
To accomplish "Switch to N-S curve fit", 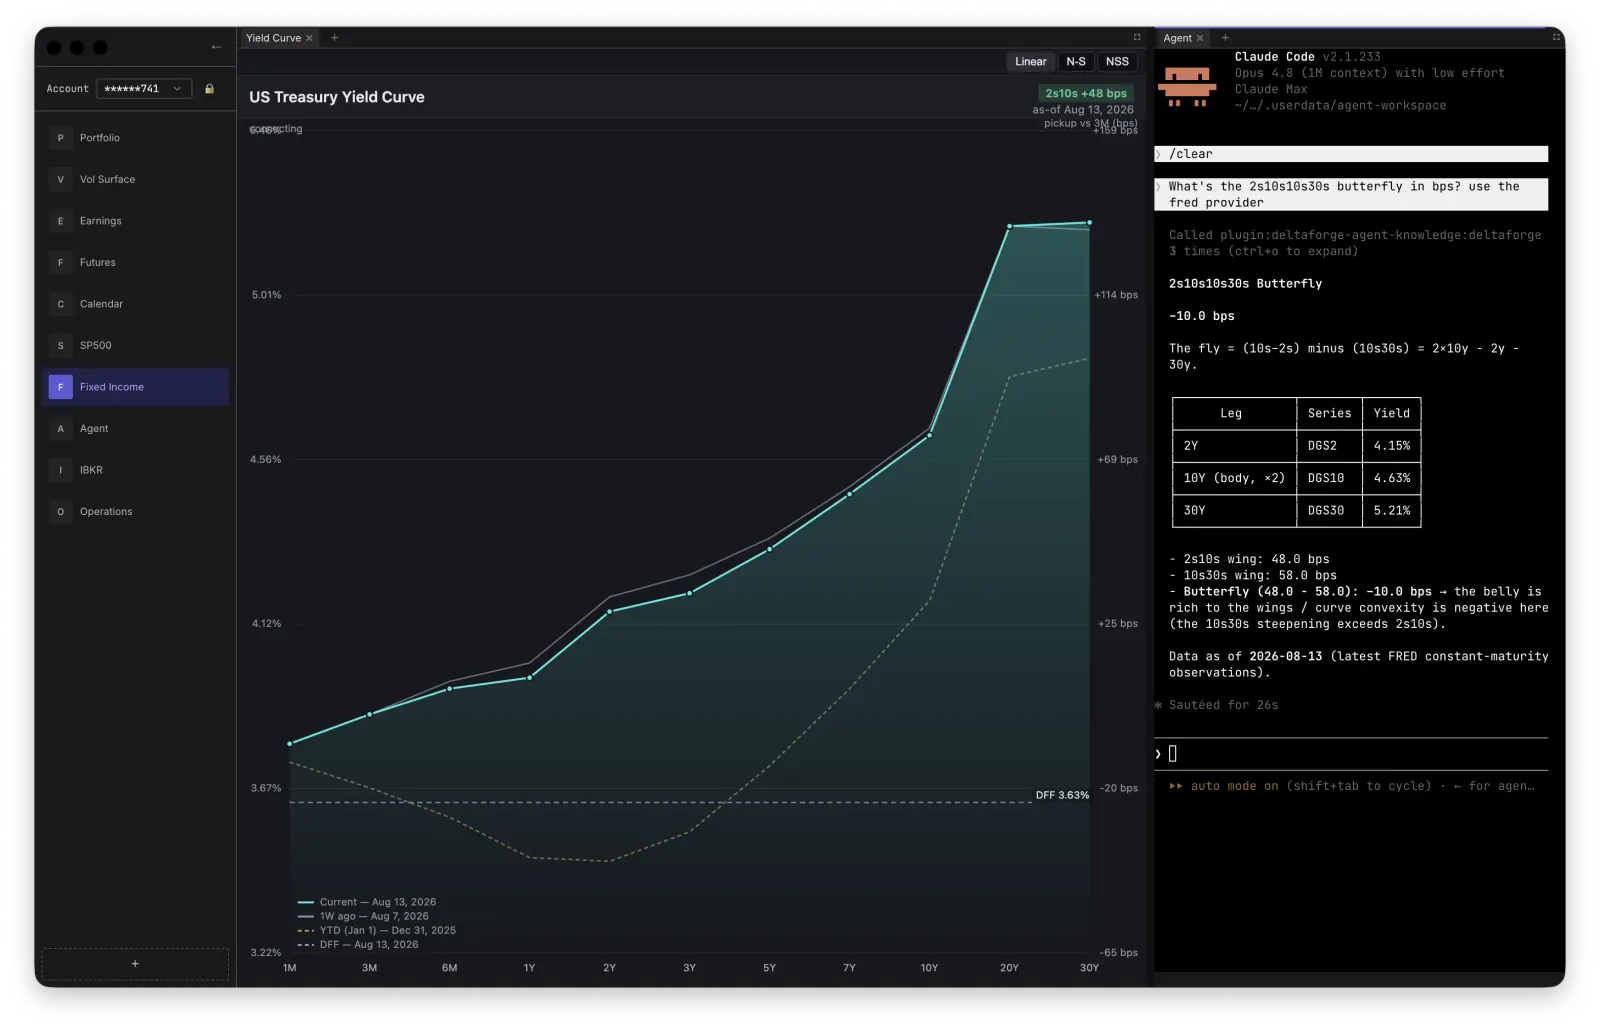I will (1076, 62).
